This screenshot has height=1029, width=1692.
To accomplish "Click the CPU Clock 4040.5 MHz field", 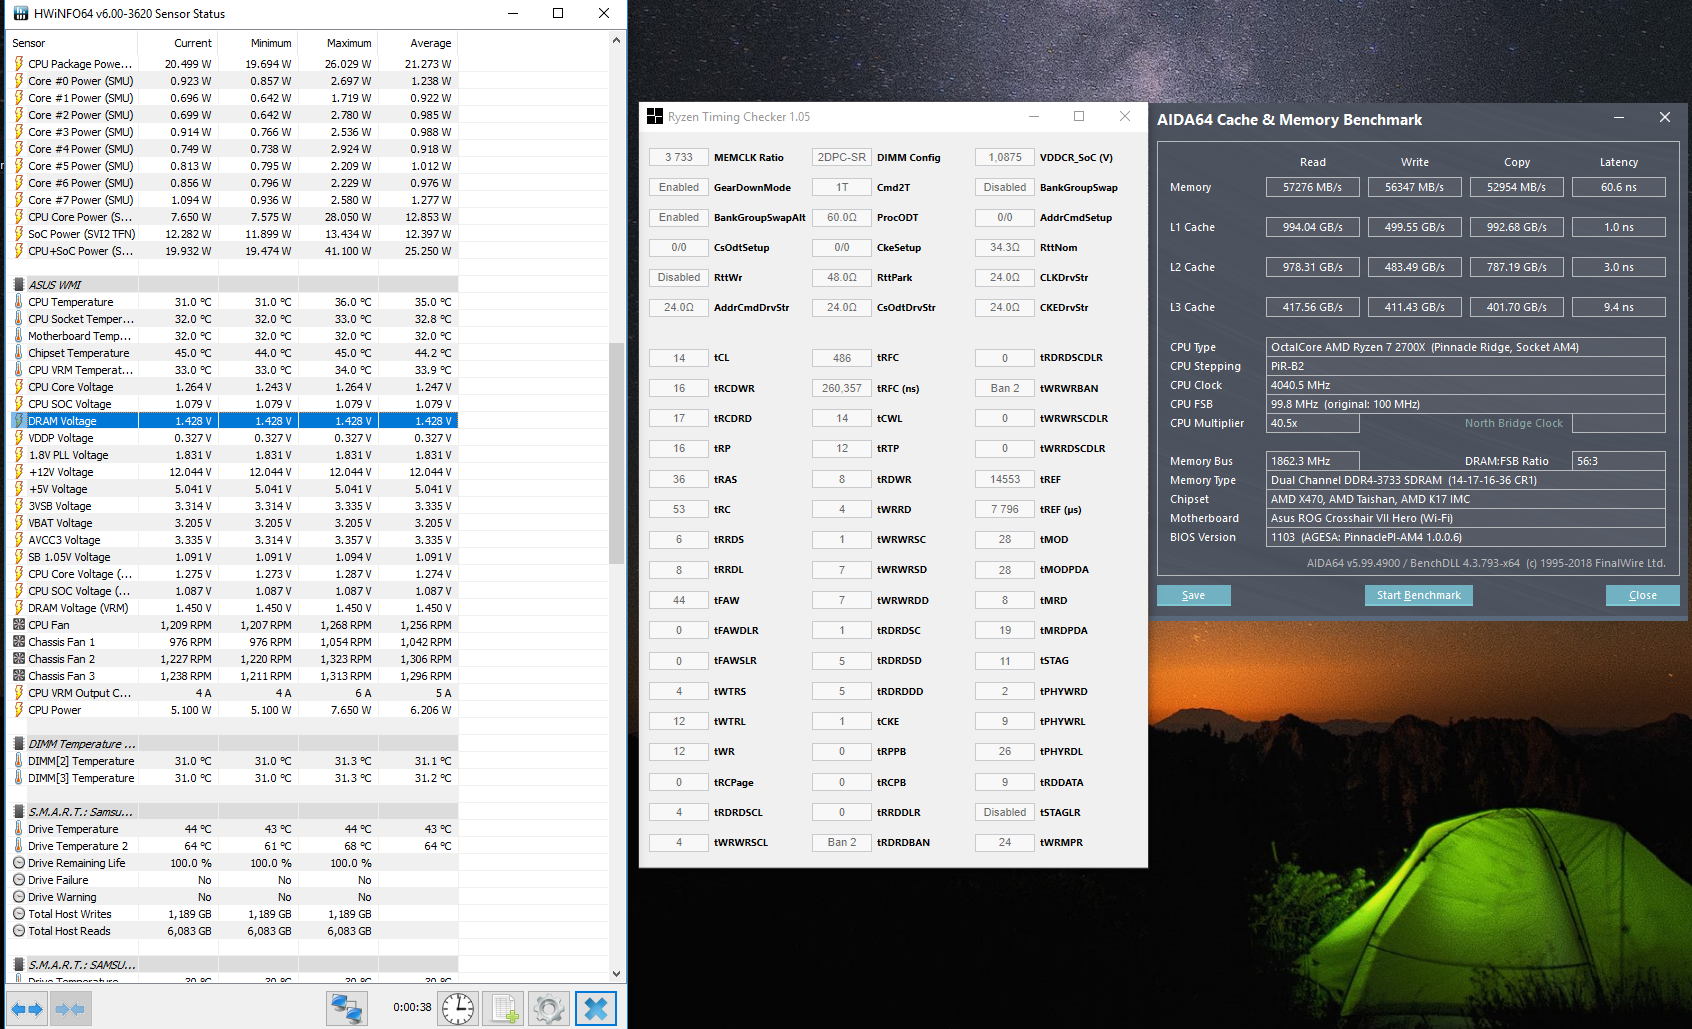I will coord(1466,385).
